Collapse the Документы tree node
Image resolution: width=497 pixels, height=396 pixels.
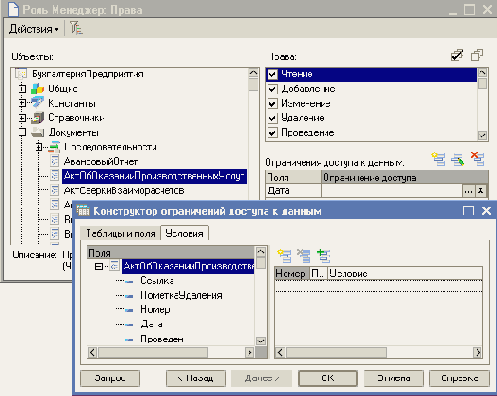(22, 132)
